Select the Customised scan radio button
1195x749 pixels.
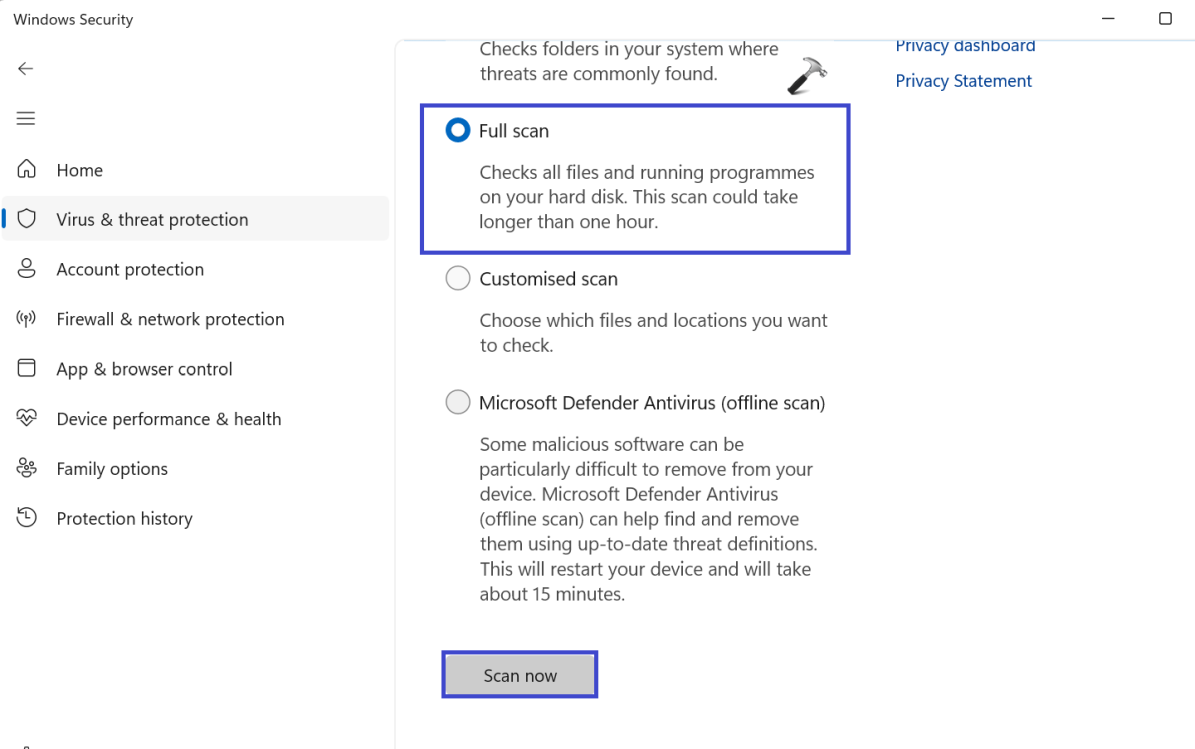[x=458, y=279]
